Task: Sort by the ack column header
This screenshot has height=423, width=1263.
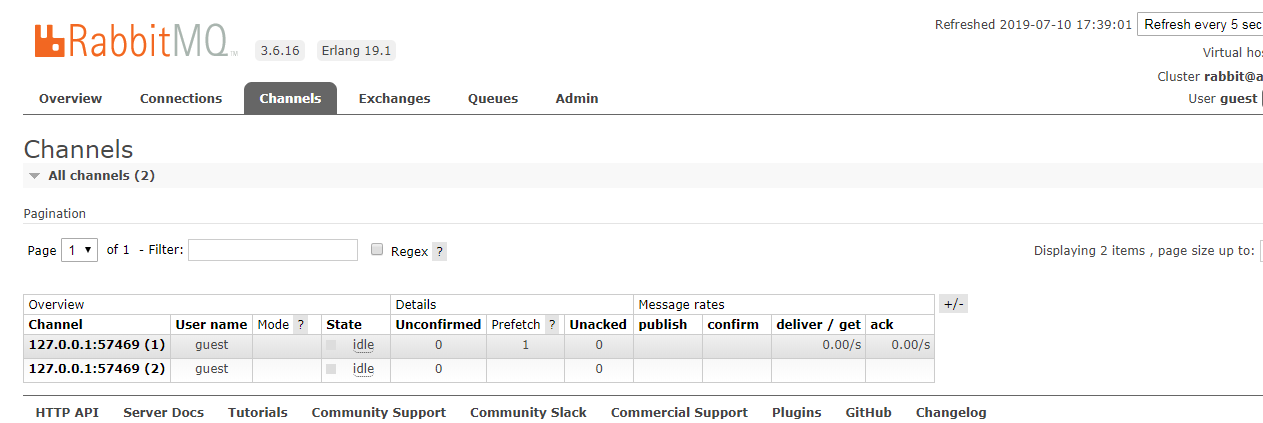Action: 882,325
